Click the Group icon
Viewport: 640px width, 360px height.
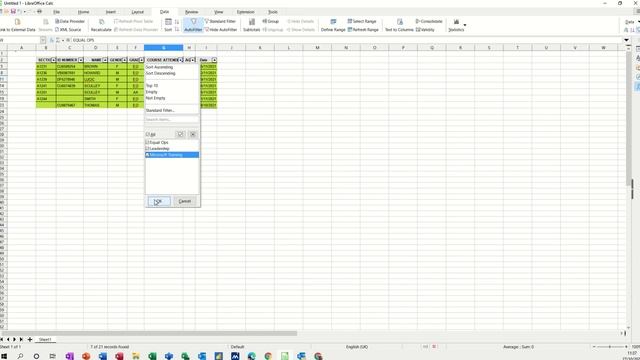coord(271,21)
